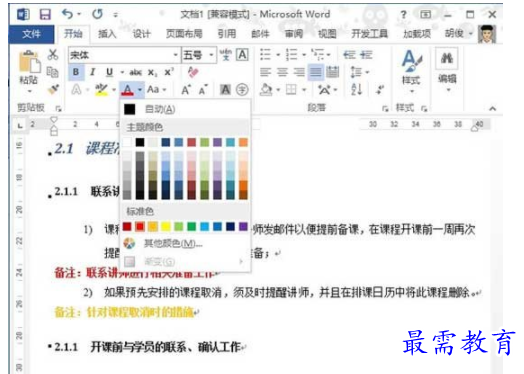Select the Format Painter brush

pos(53,89)
